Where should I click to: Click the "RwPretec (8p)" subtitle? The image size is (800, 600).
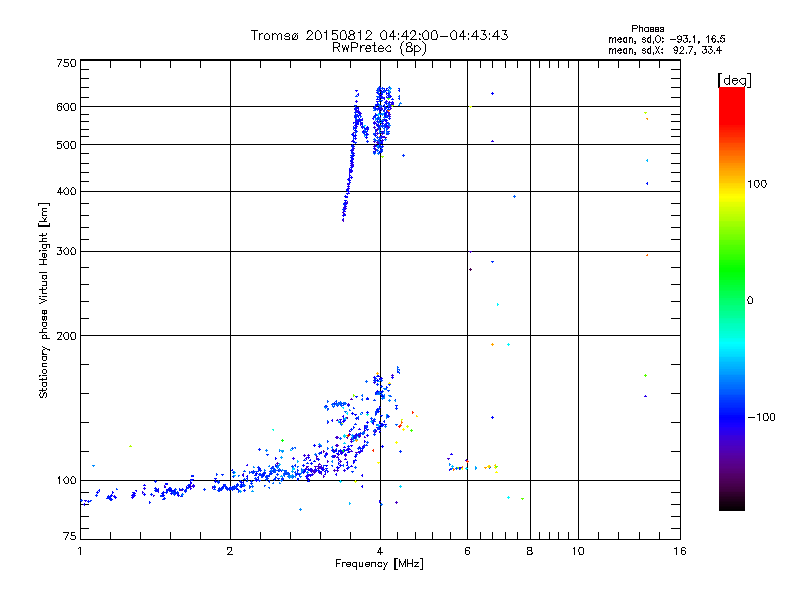pyautogui.click(x=379, y=48)
